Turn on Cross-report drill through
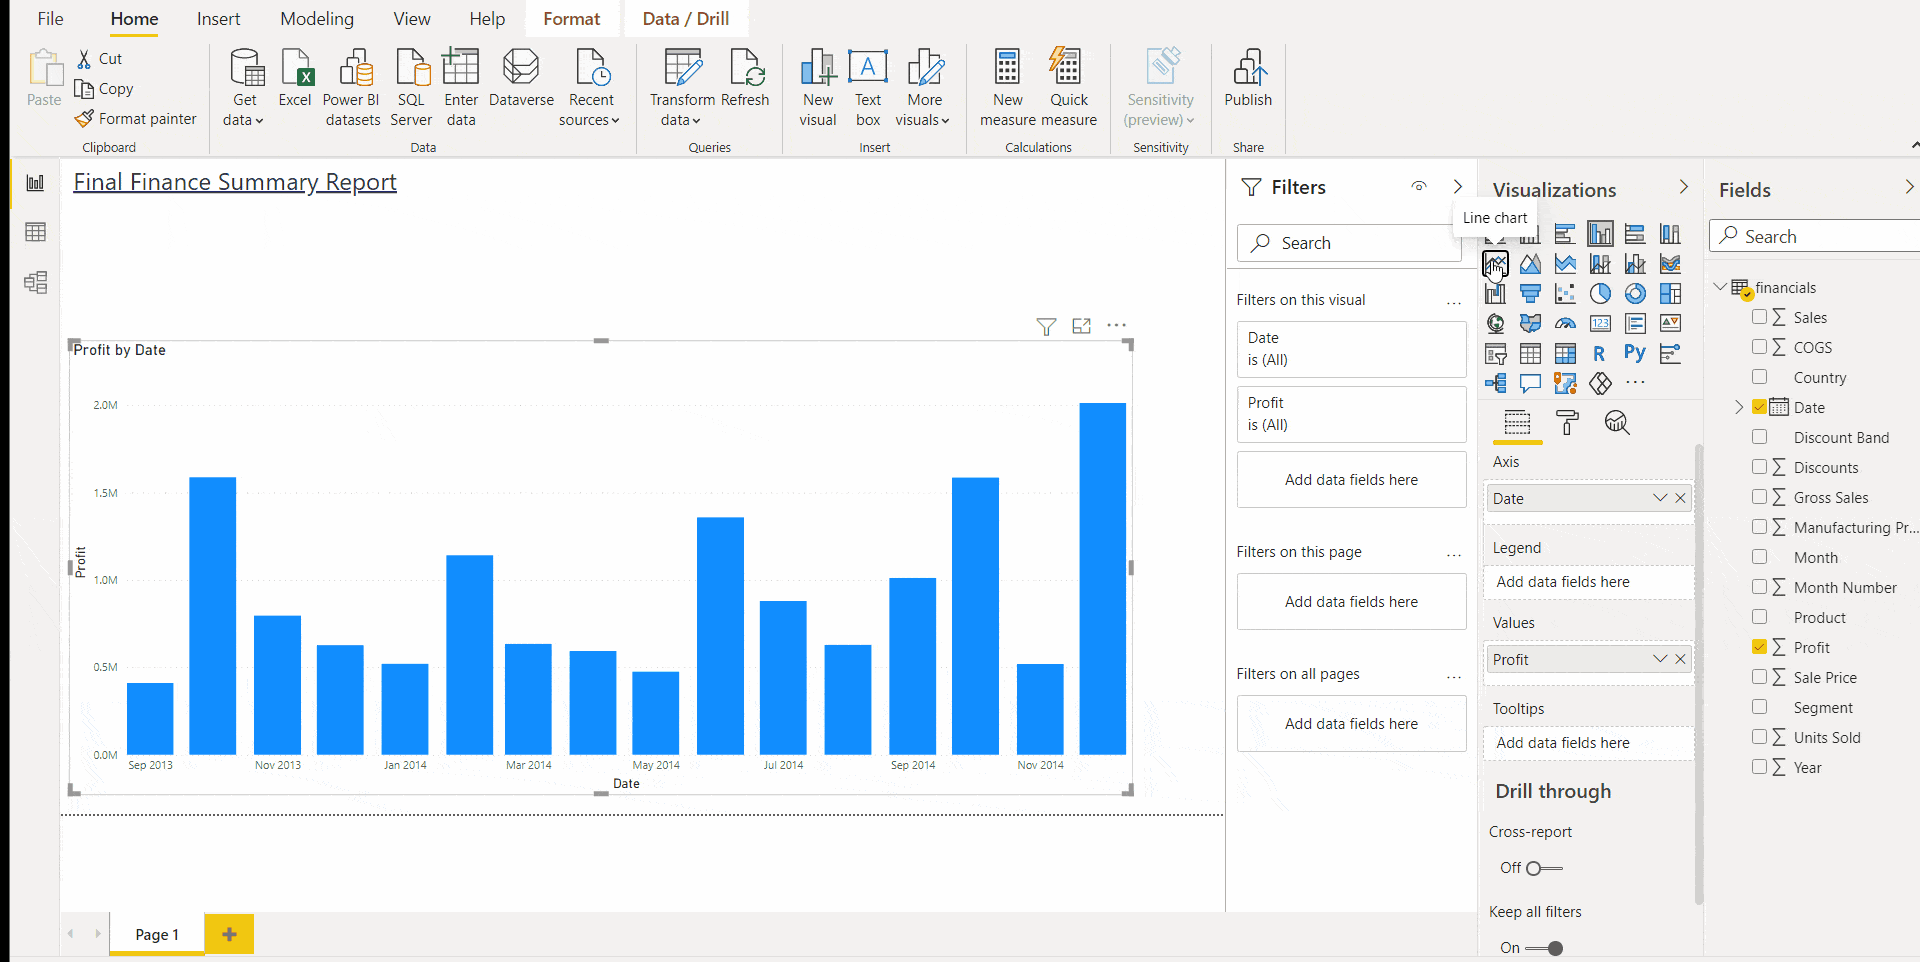 (x=1545, y=868)
